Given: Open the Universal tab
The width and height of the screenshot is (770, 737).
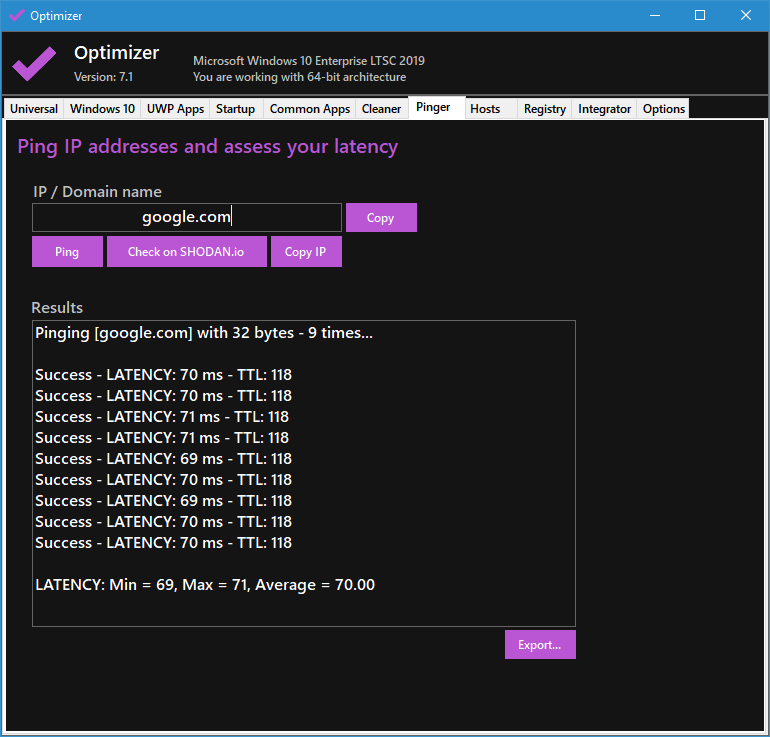Looking at the screenshot, I should [34, 109].
